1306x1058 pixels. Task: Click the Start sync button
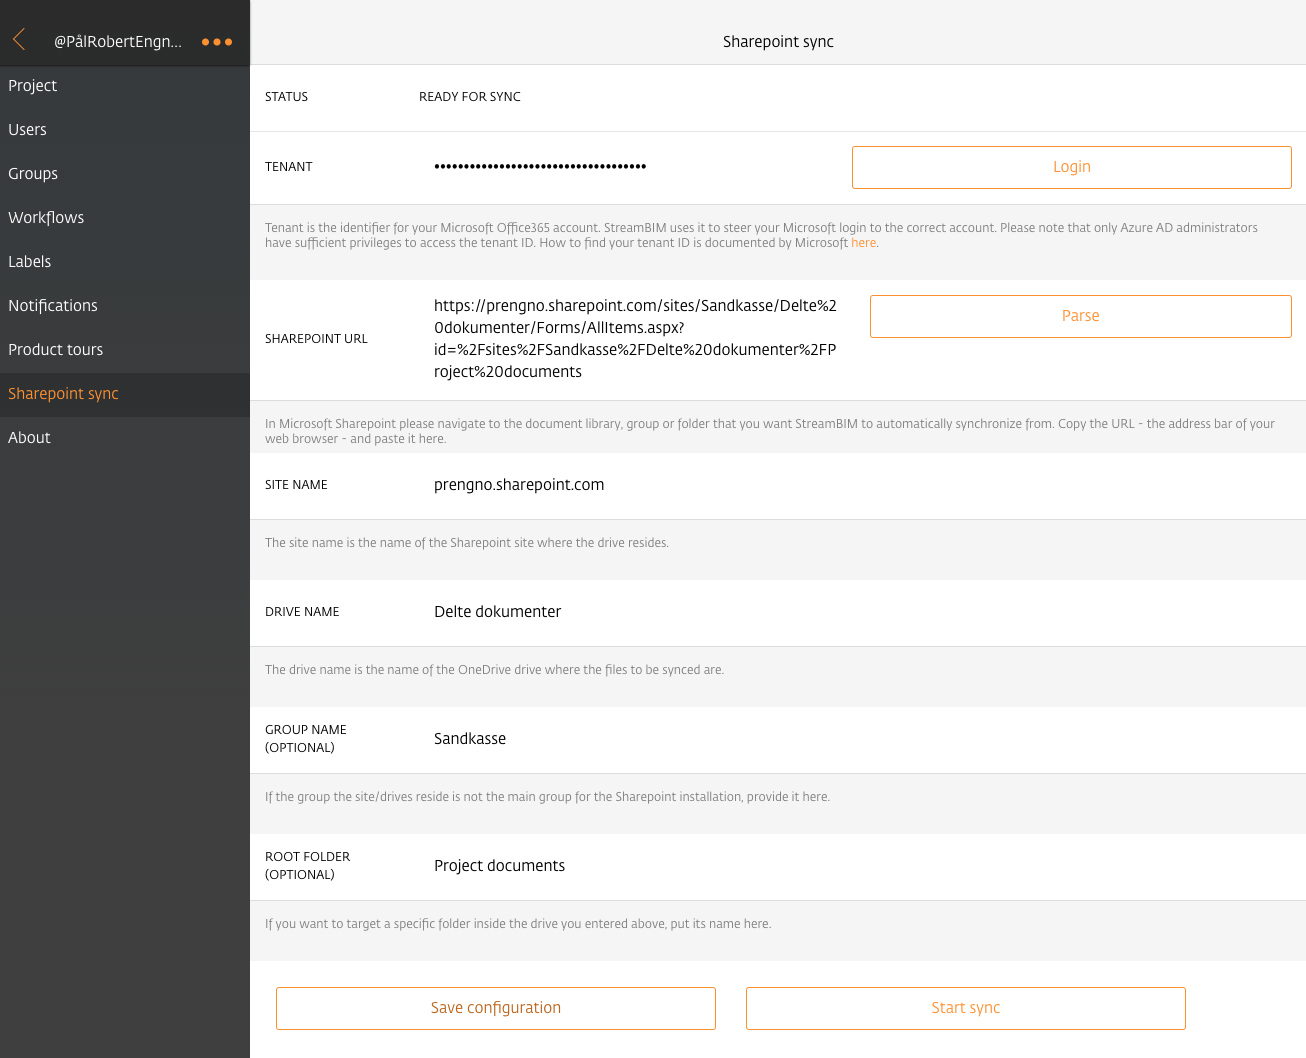coord(966,1008)
